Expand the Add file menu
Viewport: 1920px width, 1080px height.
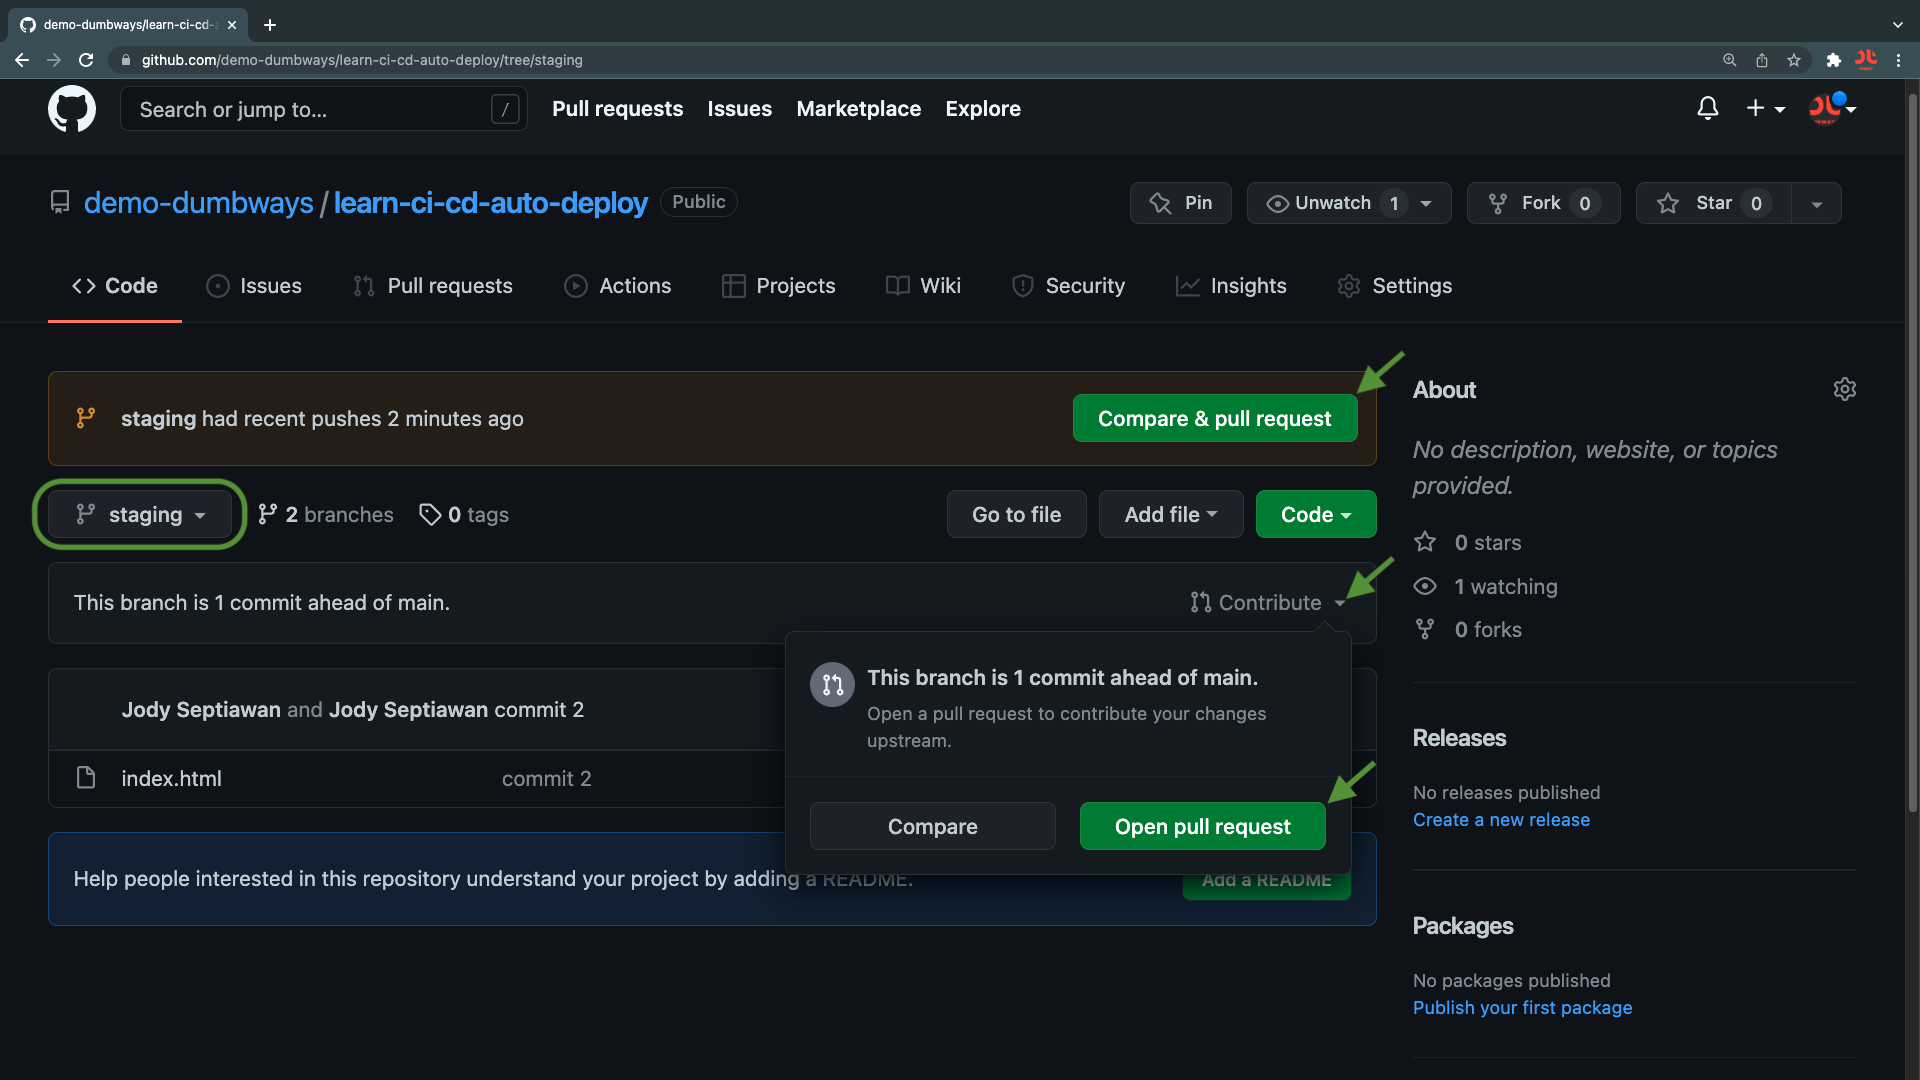coord(1170,515)
